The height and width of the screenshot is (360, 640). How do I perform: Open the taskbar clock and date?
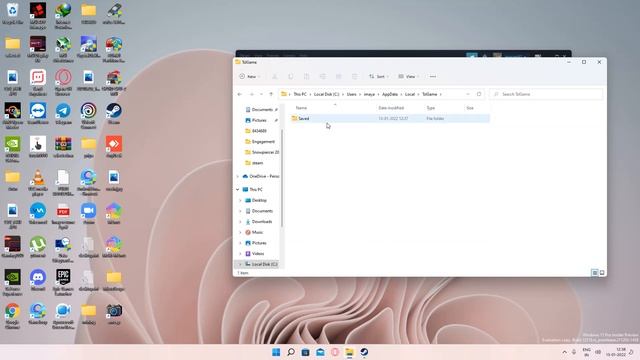coord(616,352)
